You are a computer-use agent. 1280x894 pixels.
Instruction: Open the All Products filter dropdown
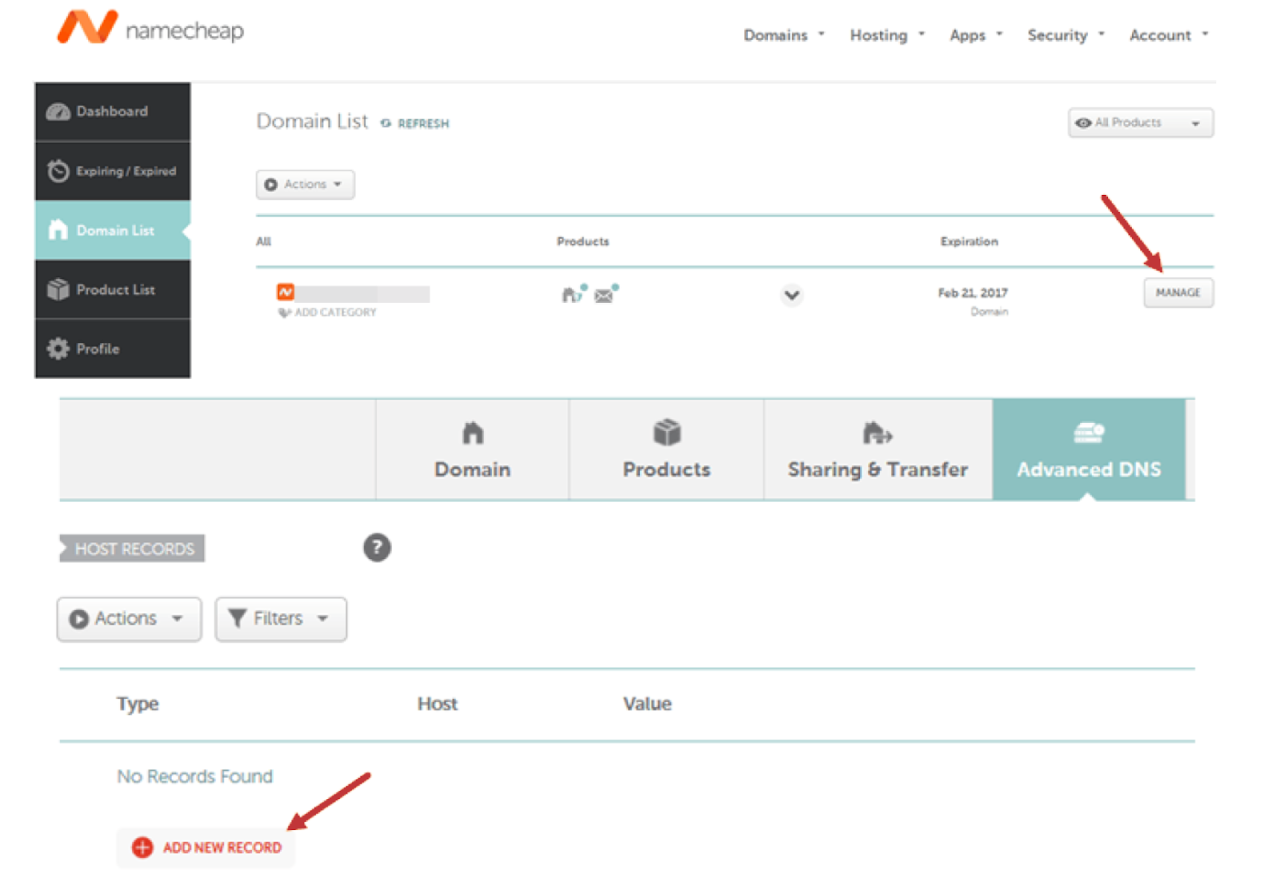[x=1141, y=123]
